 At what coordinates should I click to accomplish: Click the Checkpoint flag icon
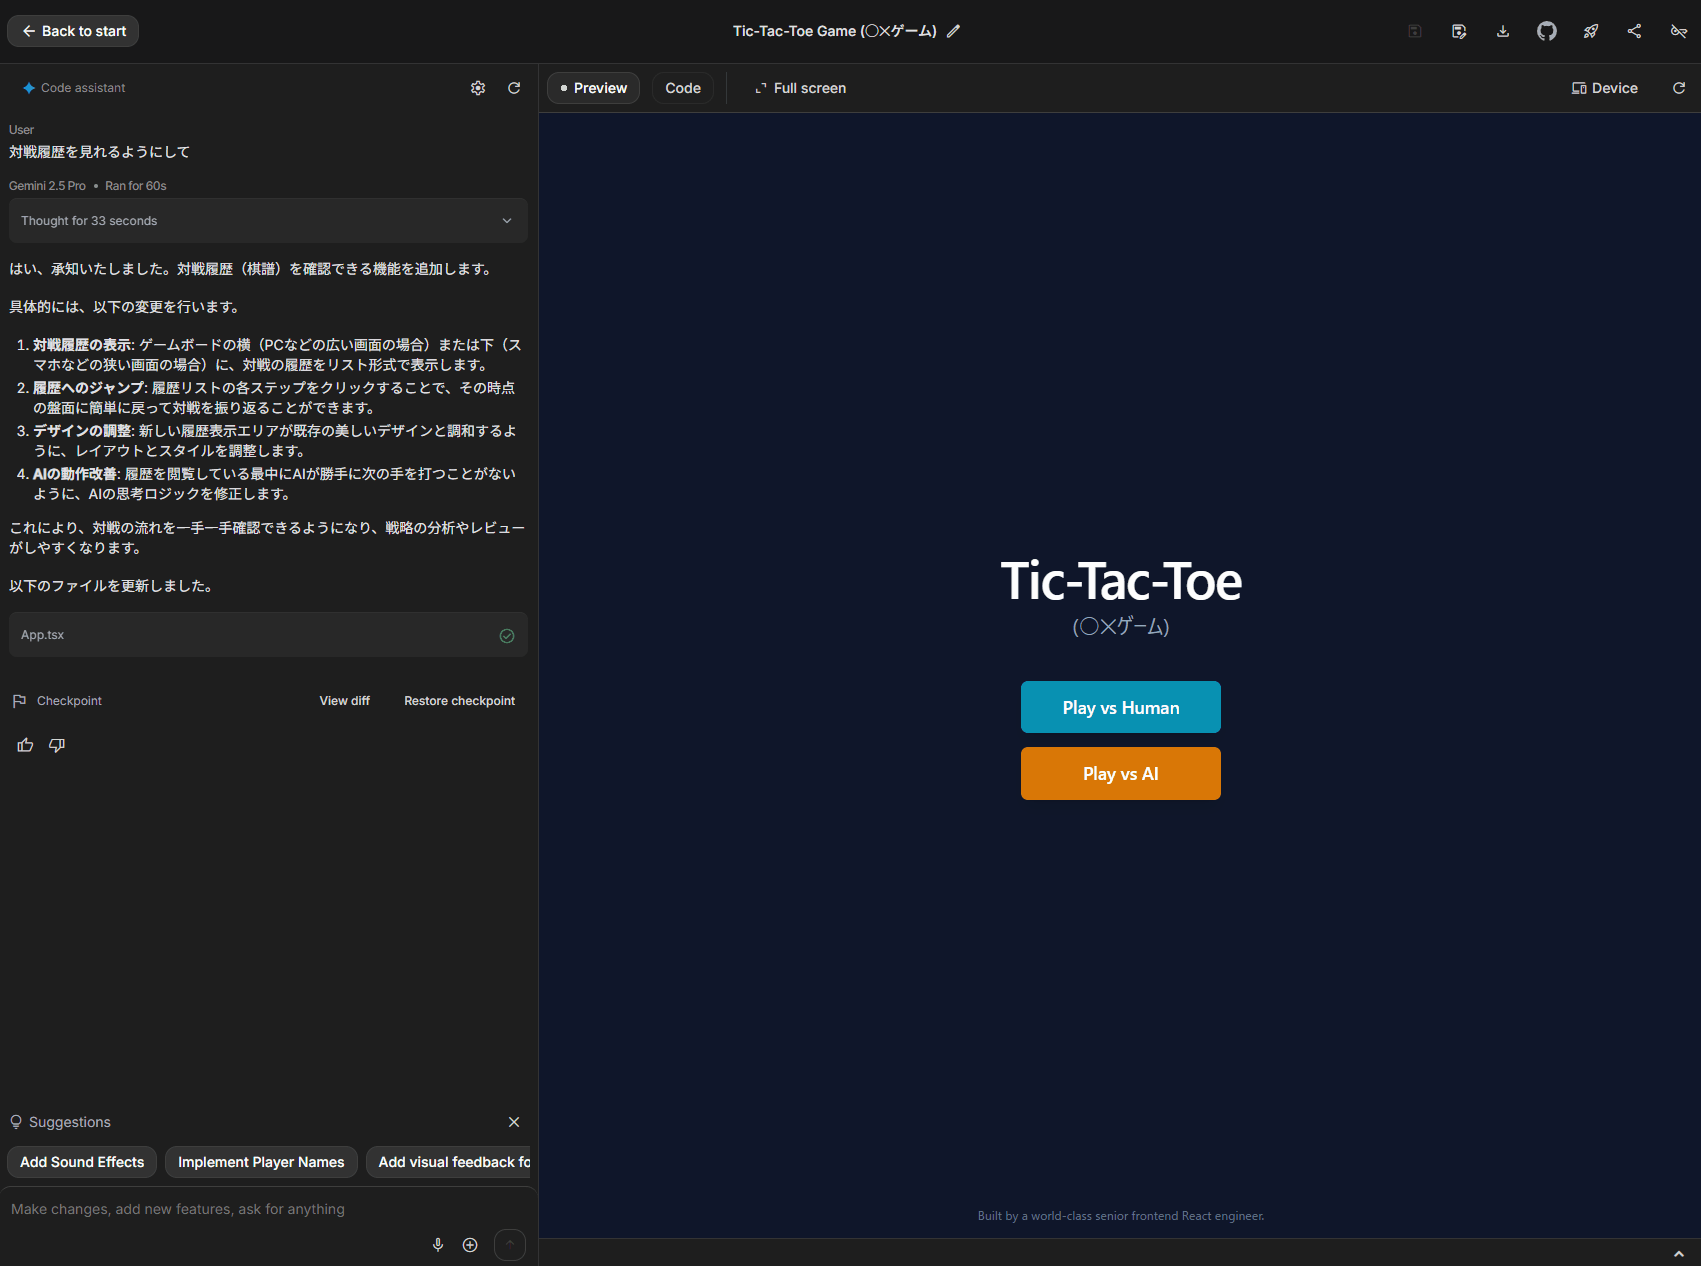tap(19, 701)
